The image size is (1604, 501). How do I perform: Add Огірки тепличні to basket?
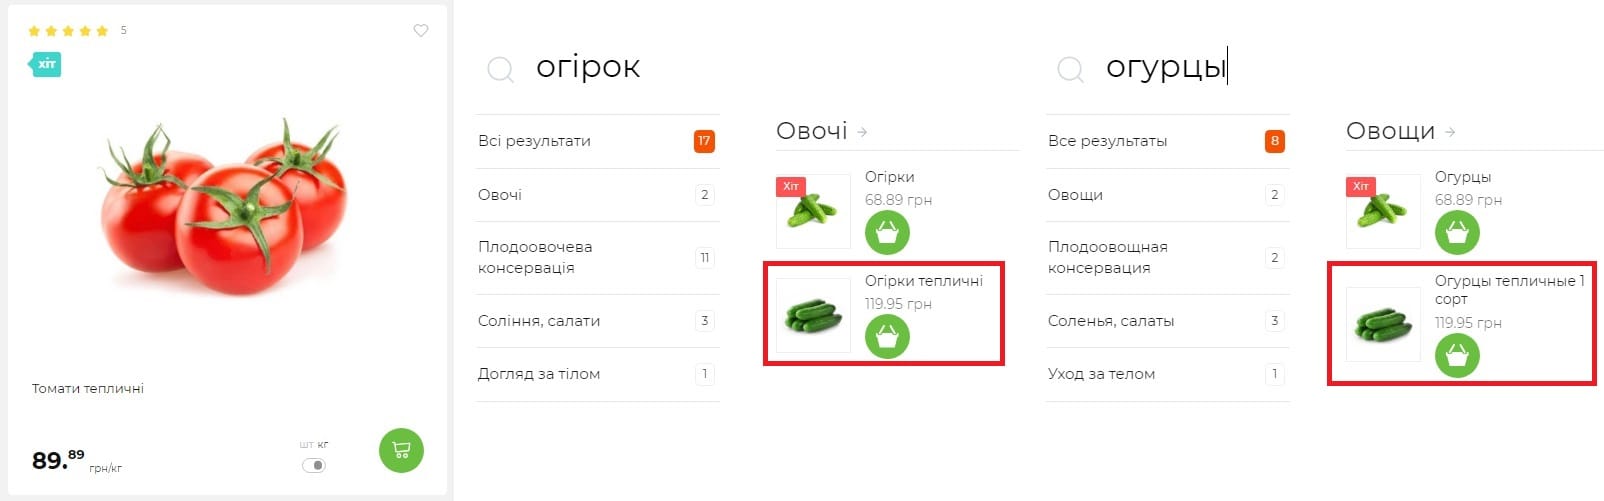click(887, 337)
